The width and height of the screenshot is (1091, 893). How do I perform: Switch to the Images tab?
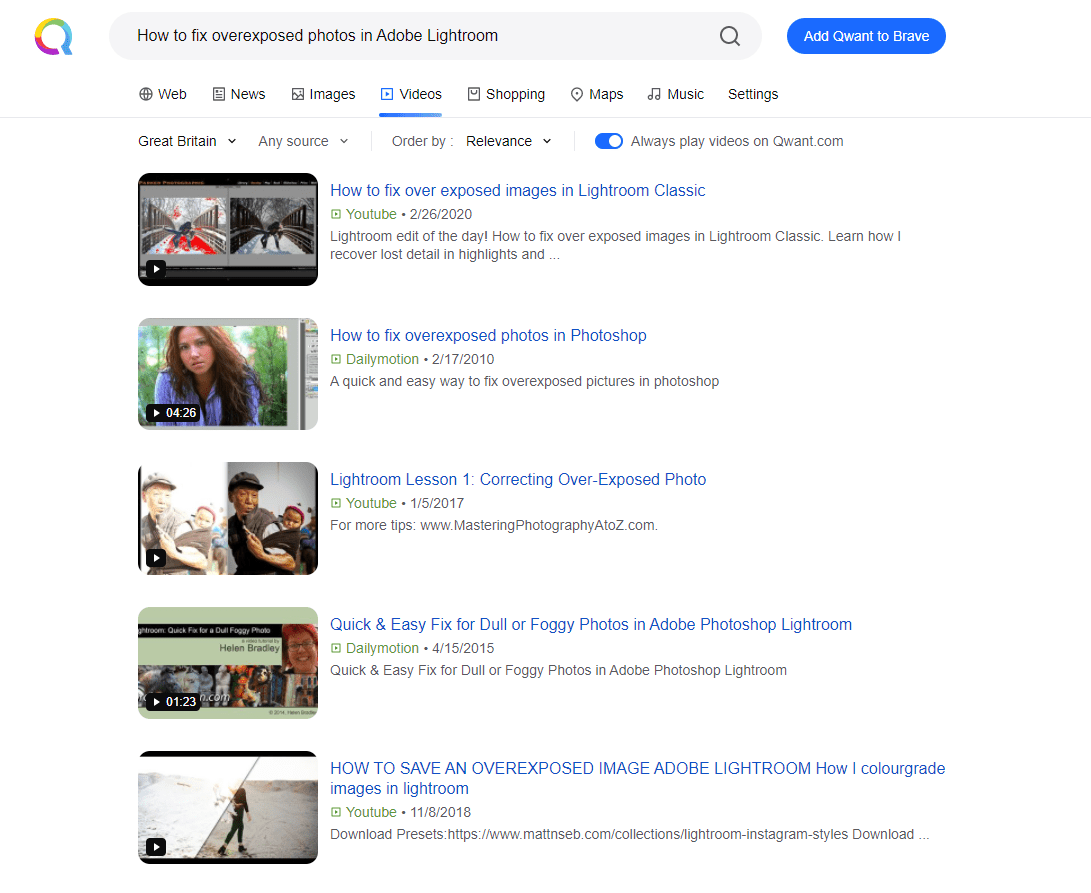tap(323, 94)
